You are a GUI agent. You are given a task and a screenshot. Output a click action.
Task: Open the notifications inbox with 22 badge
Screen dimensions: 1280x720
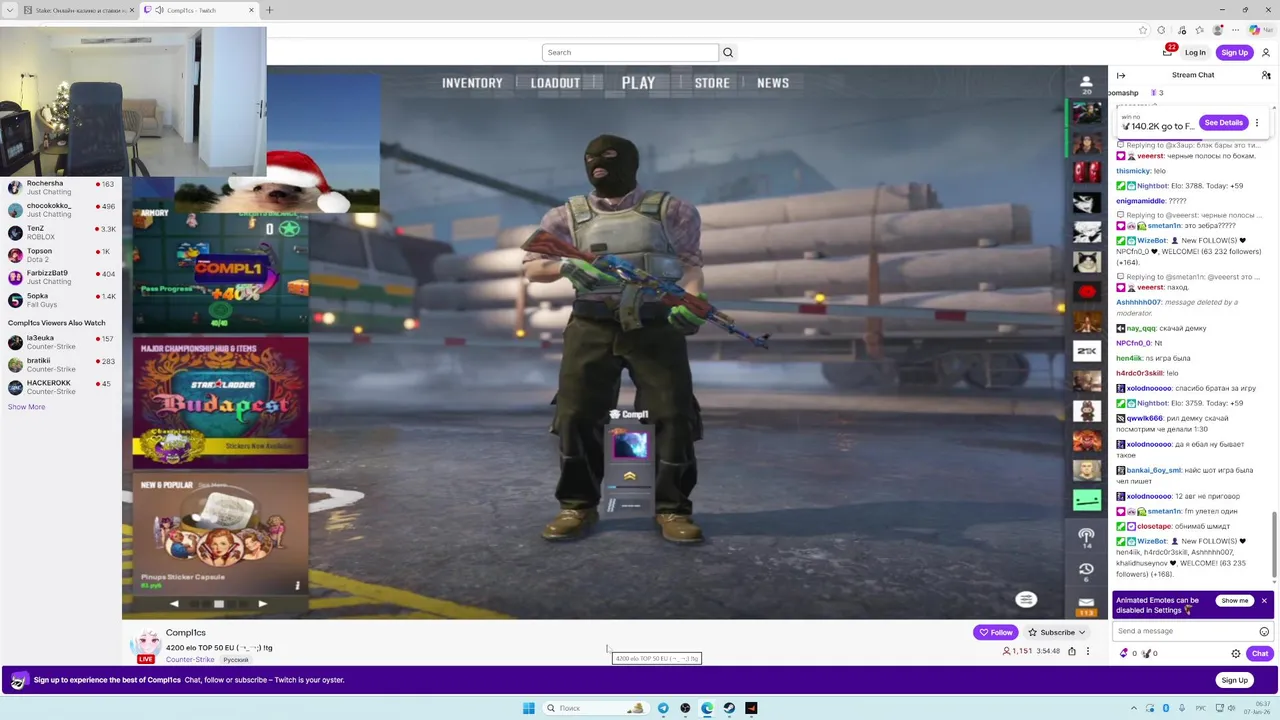[x=1167, y=52]
